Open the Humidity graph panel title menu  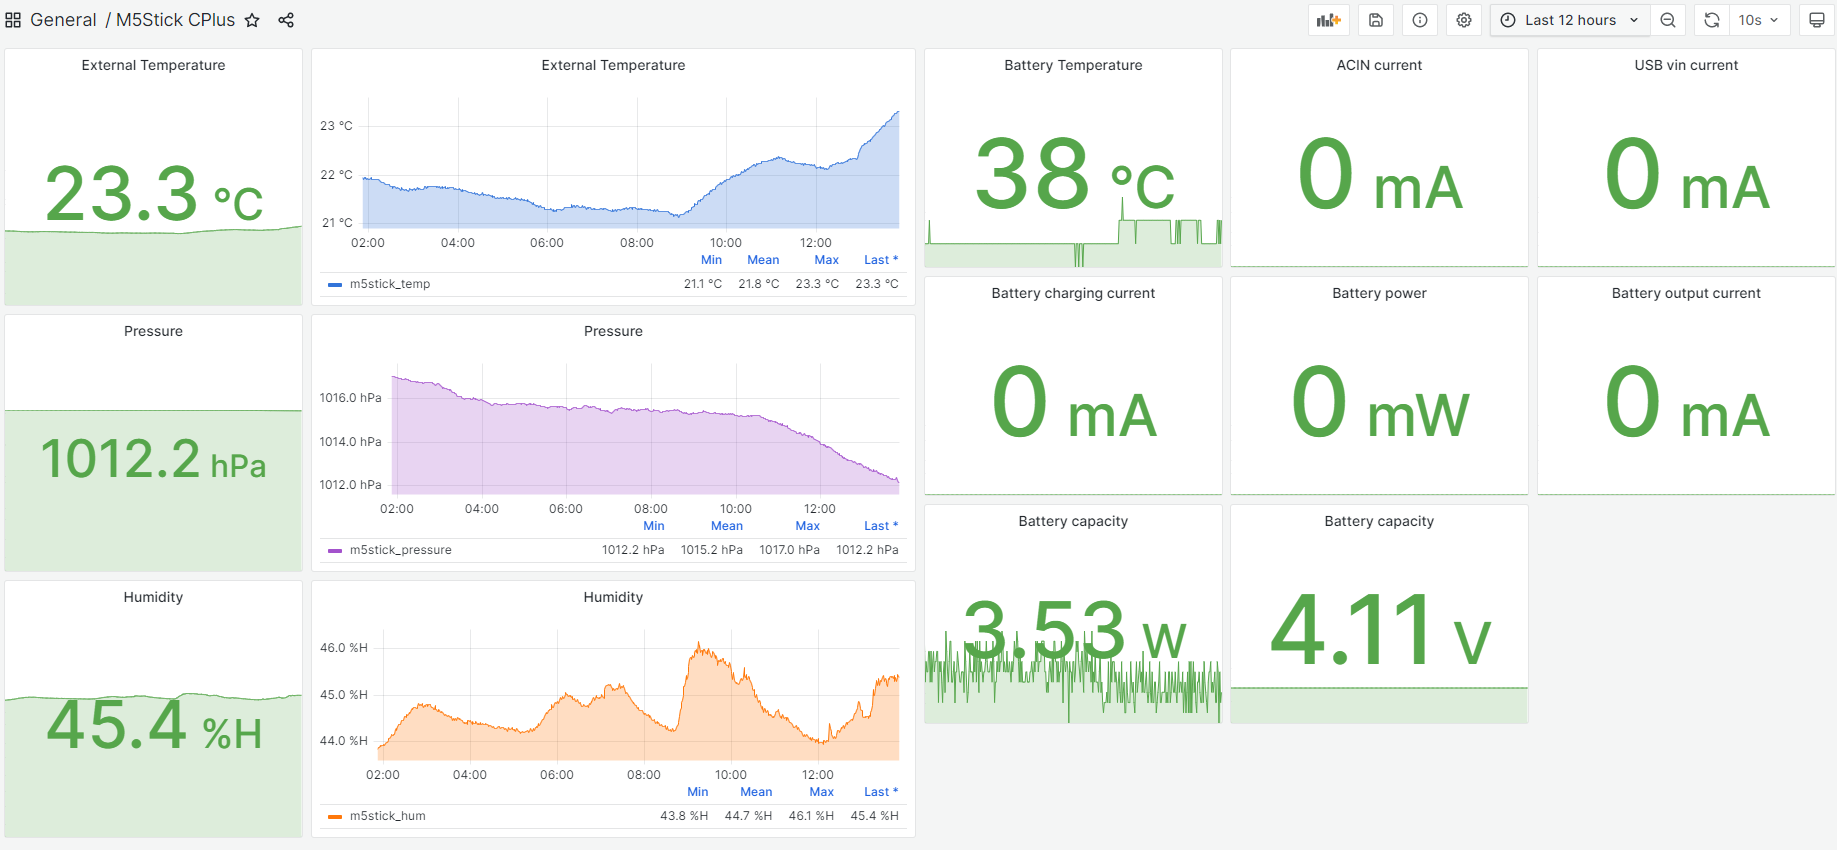click(613, 597)
